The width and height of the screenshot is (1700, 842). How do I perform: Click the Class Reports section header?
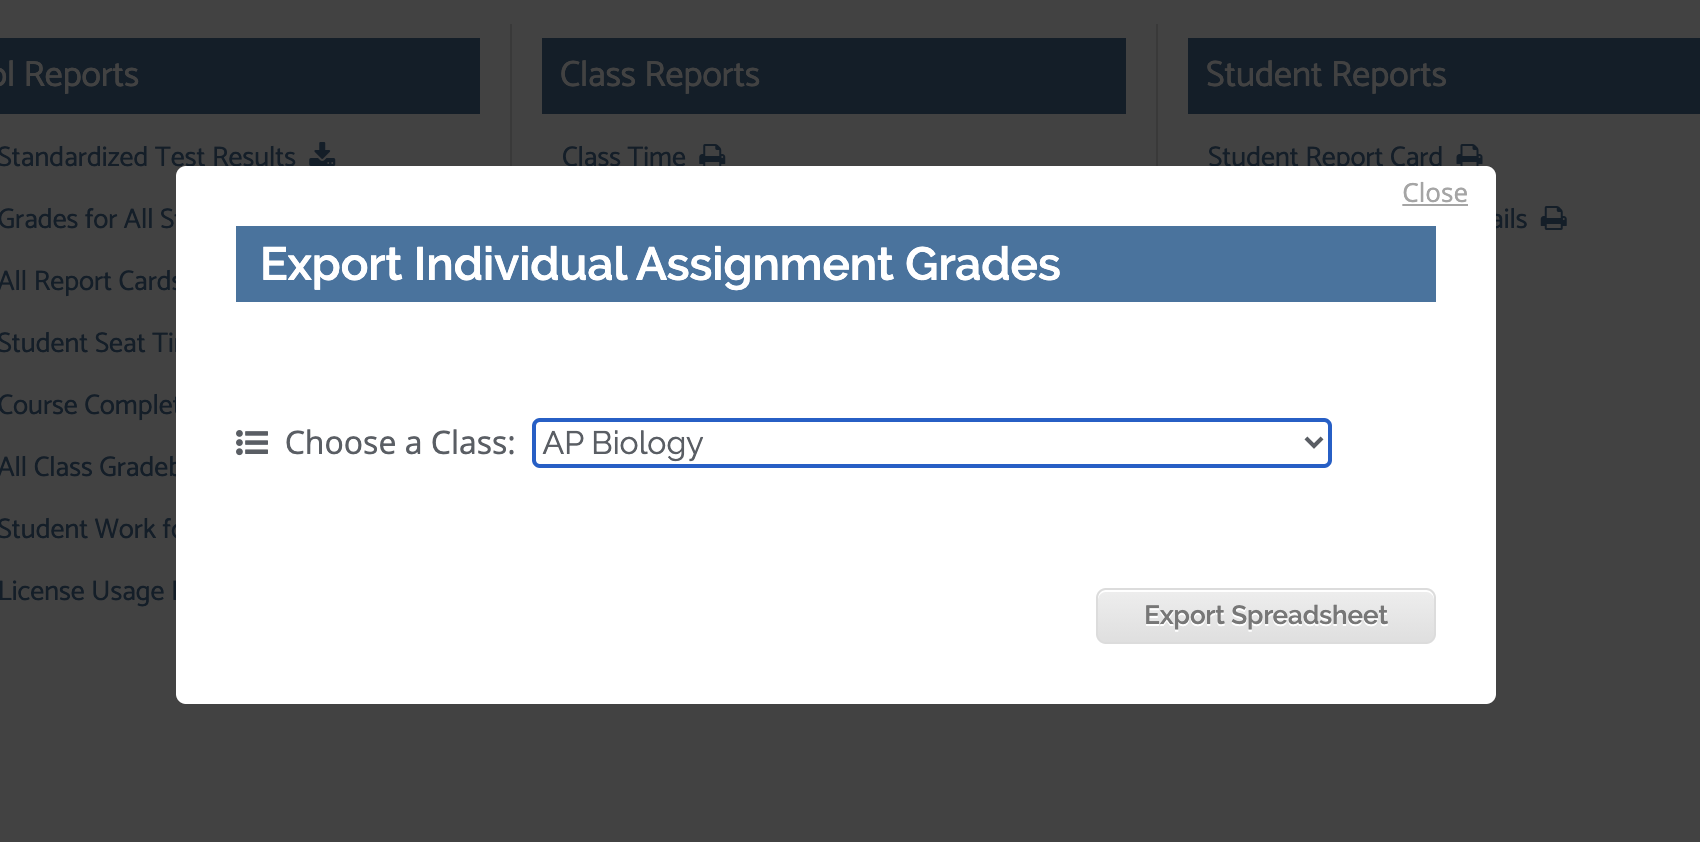click(x=833, y=75)
